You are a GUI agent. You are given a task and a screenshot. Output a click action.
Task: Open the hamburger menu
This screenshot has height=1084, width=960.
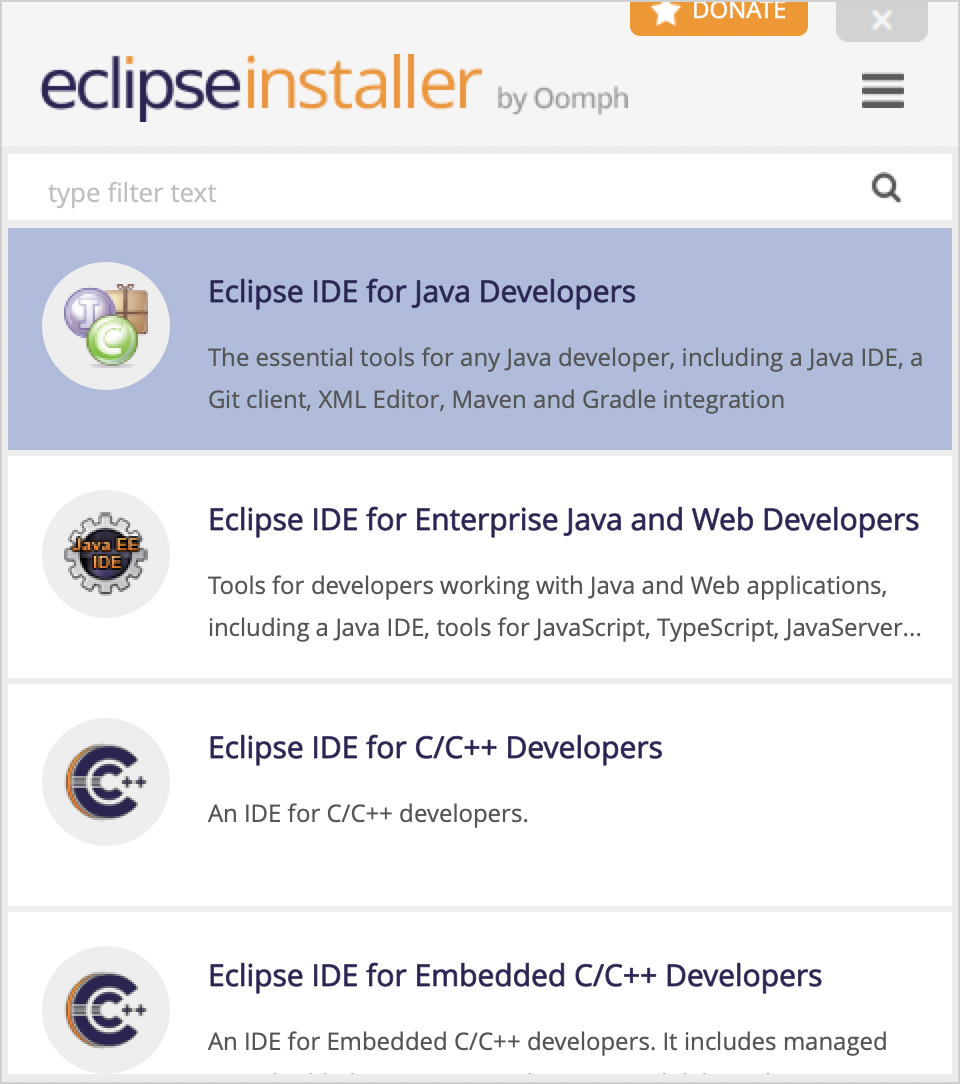[883, 91]
